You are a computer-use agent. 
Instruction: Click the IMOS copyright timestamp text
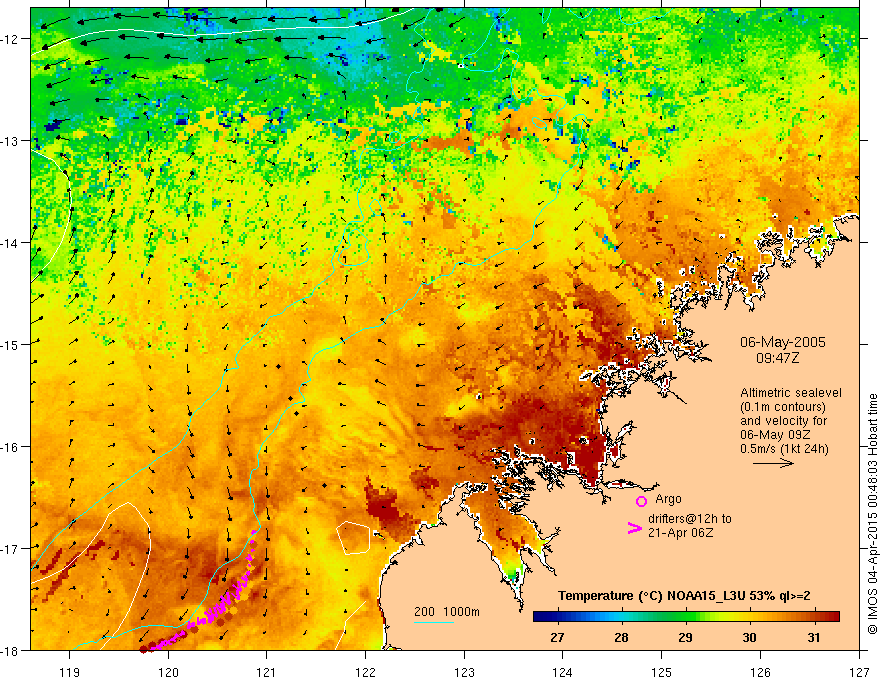pos(872,514)
